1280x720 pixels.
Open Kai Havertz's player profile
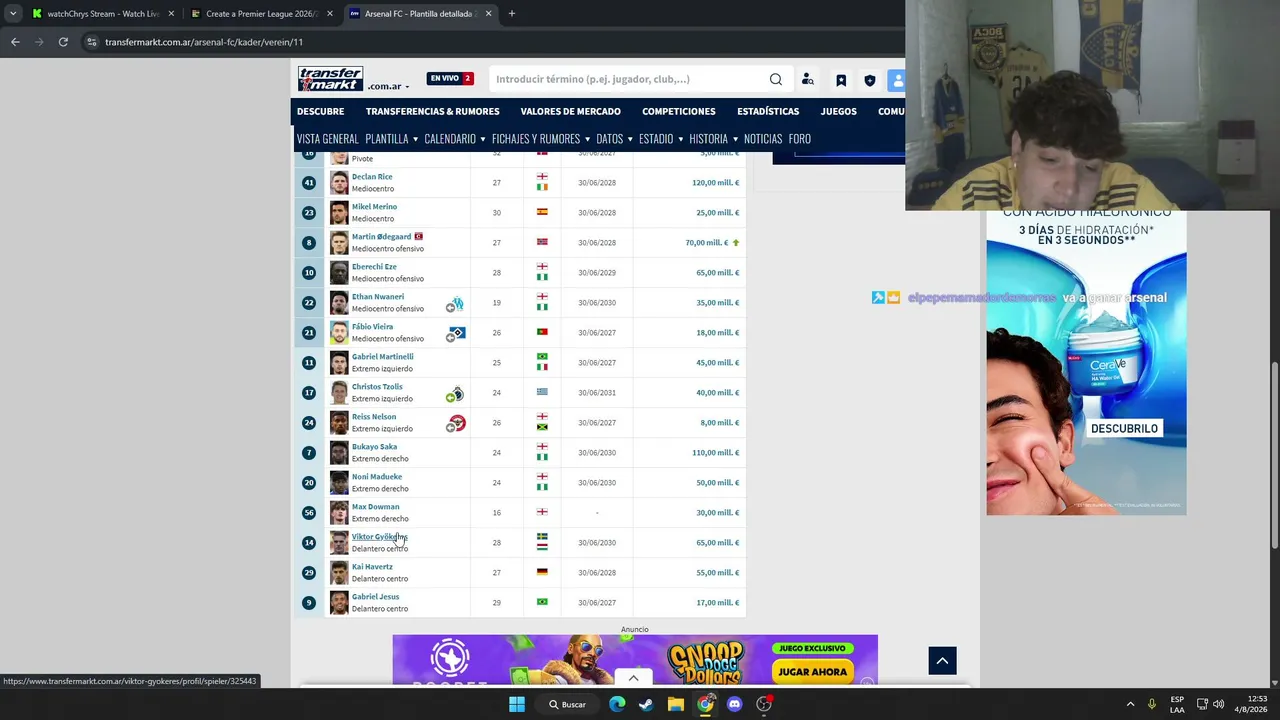click(372, 567)
